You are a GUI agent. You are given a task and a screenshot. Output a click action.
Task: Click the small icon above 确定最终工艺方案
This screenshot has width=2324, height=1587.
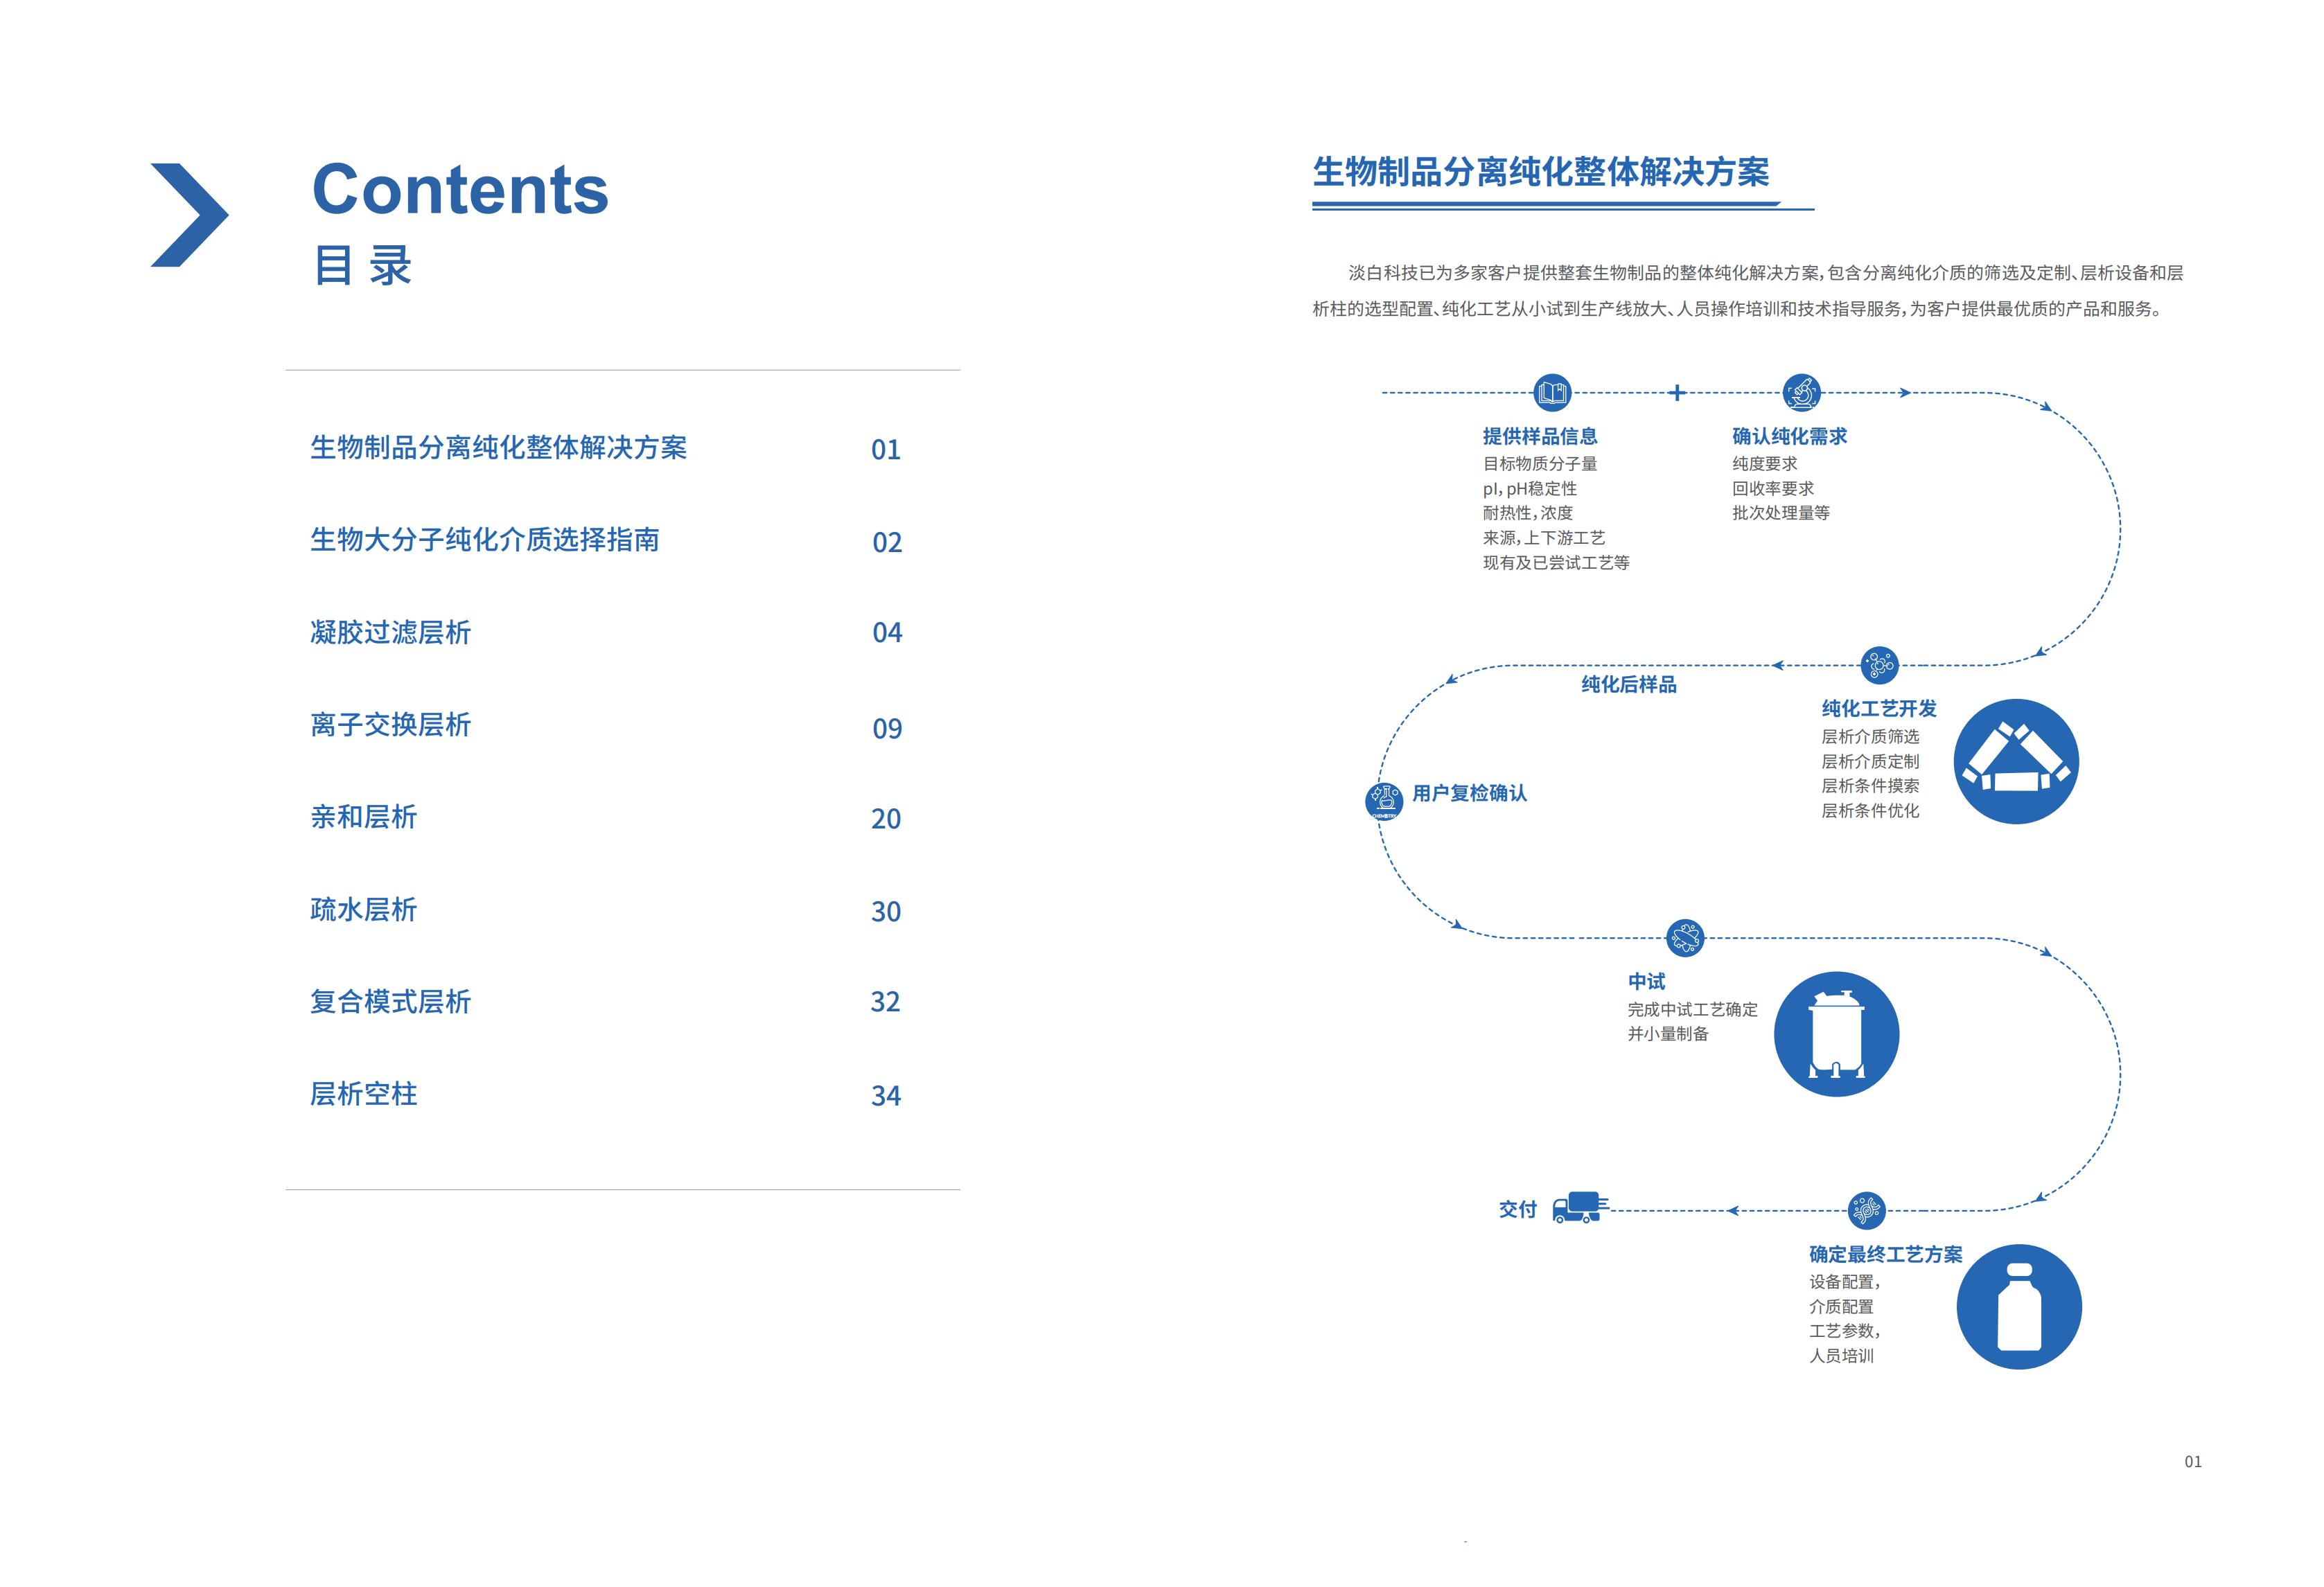[x=1866, y=1211]
